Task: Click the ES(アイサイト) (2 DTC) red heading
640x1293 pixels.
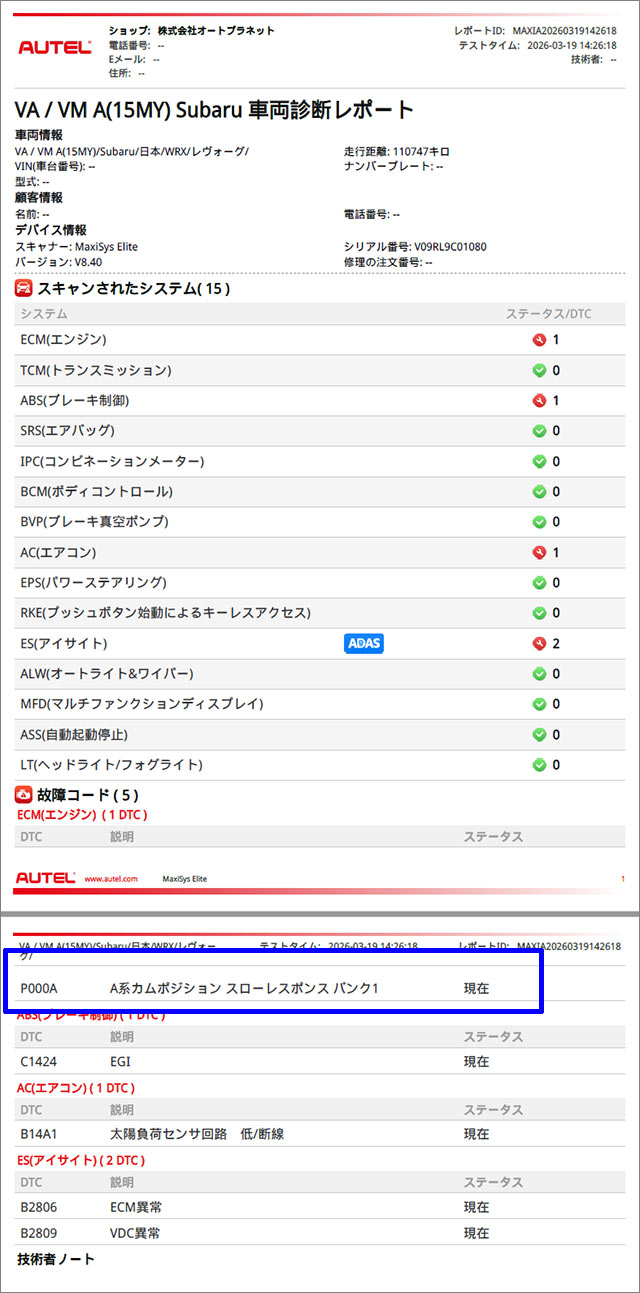Action: click(80, 1160)
